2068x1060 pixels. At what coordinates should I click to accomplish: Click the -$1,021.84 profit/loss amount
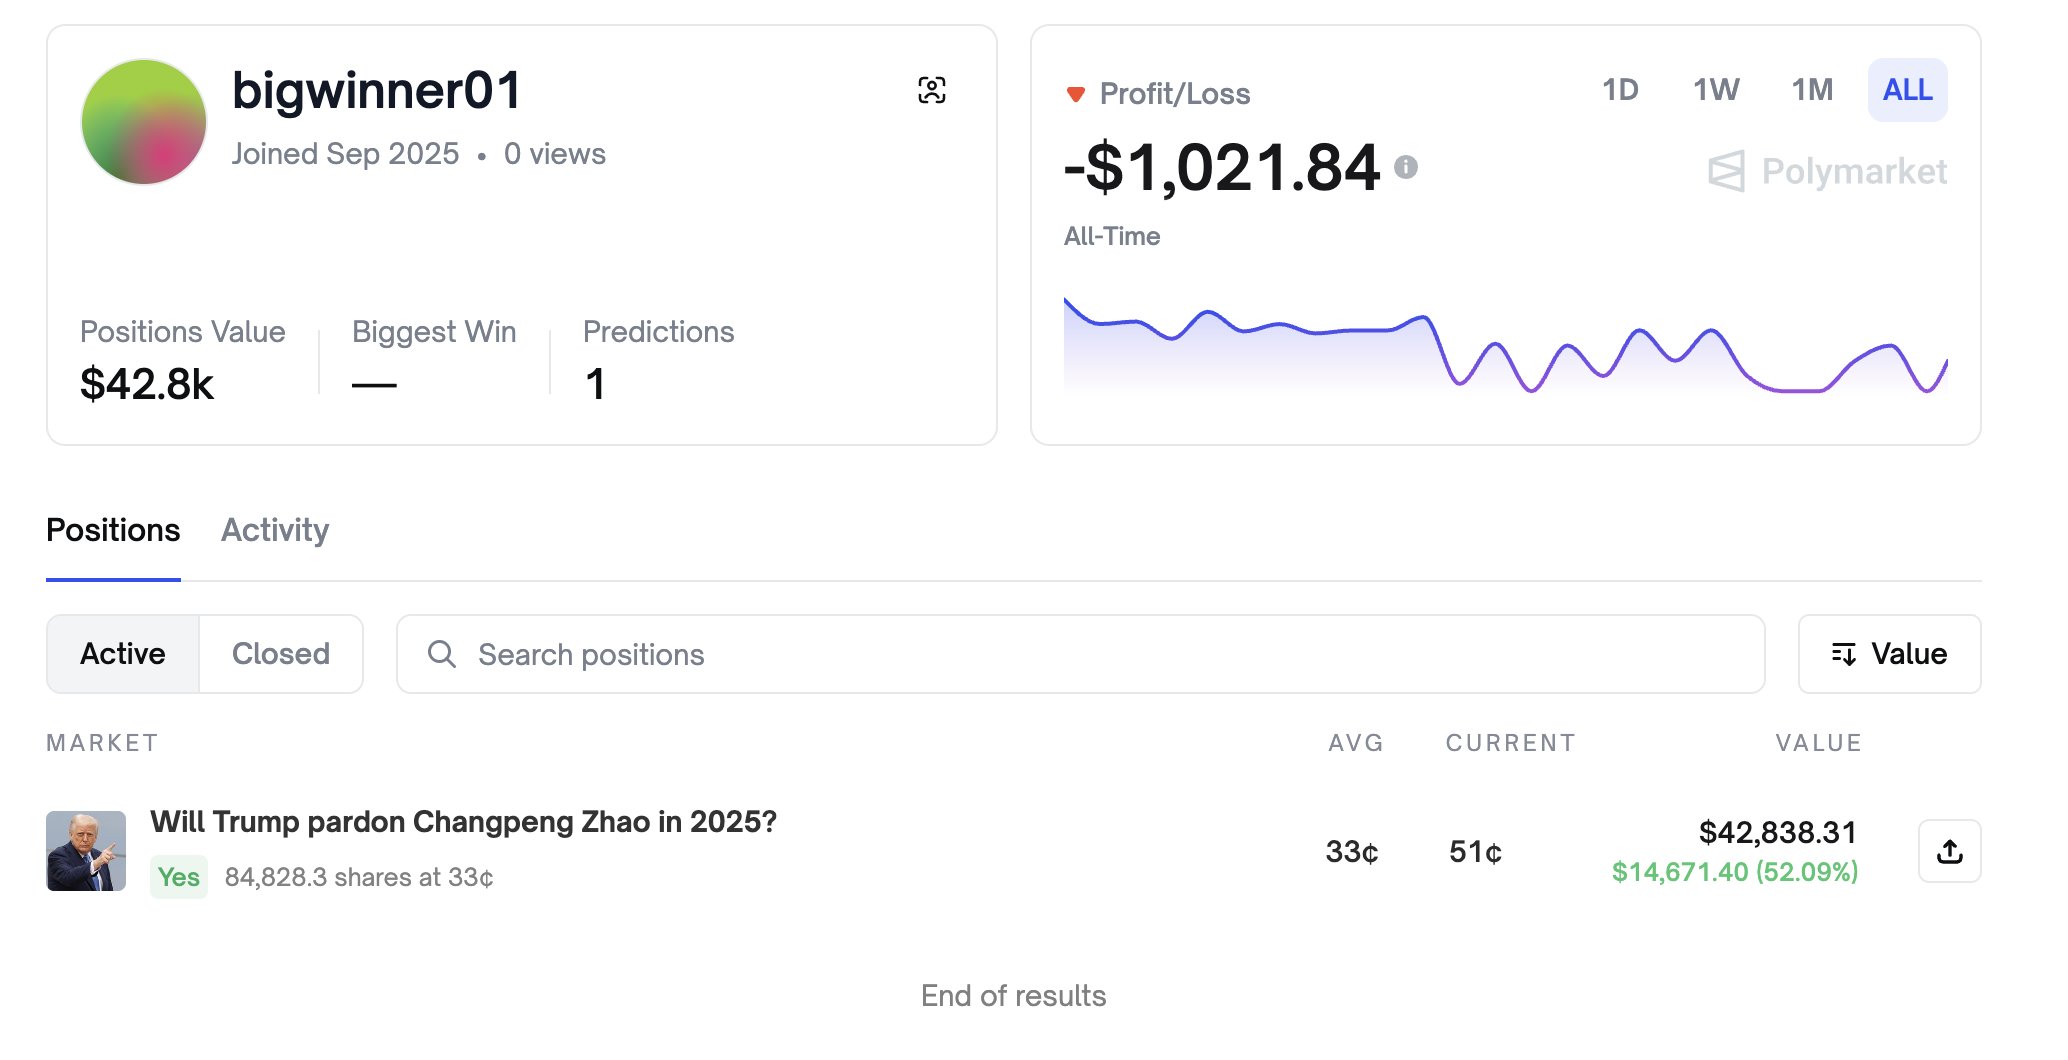pos(1222,167)
